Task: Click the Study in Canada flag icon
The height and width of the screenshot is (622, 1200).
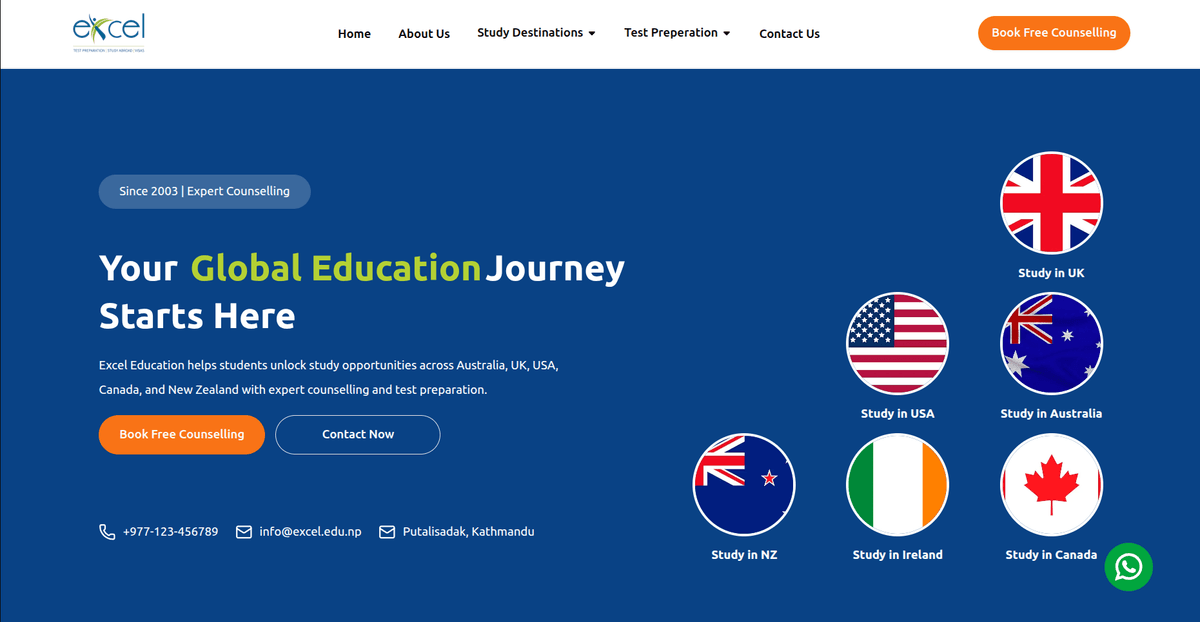Action: pyautogui.click(x=1051, y=485)
